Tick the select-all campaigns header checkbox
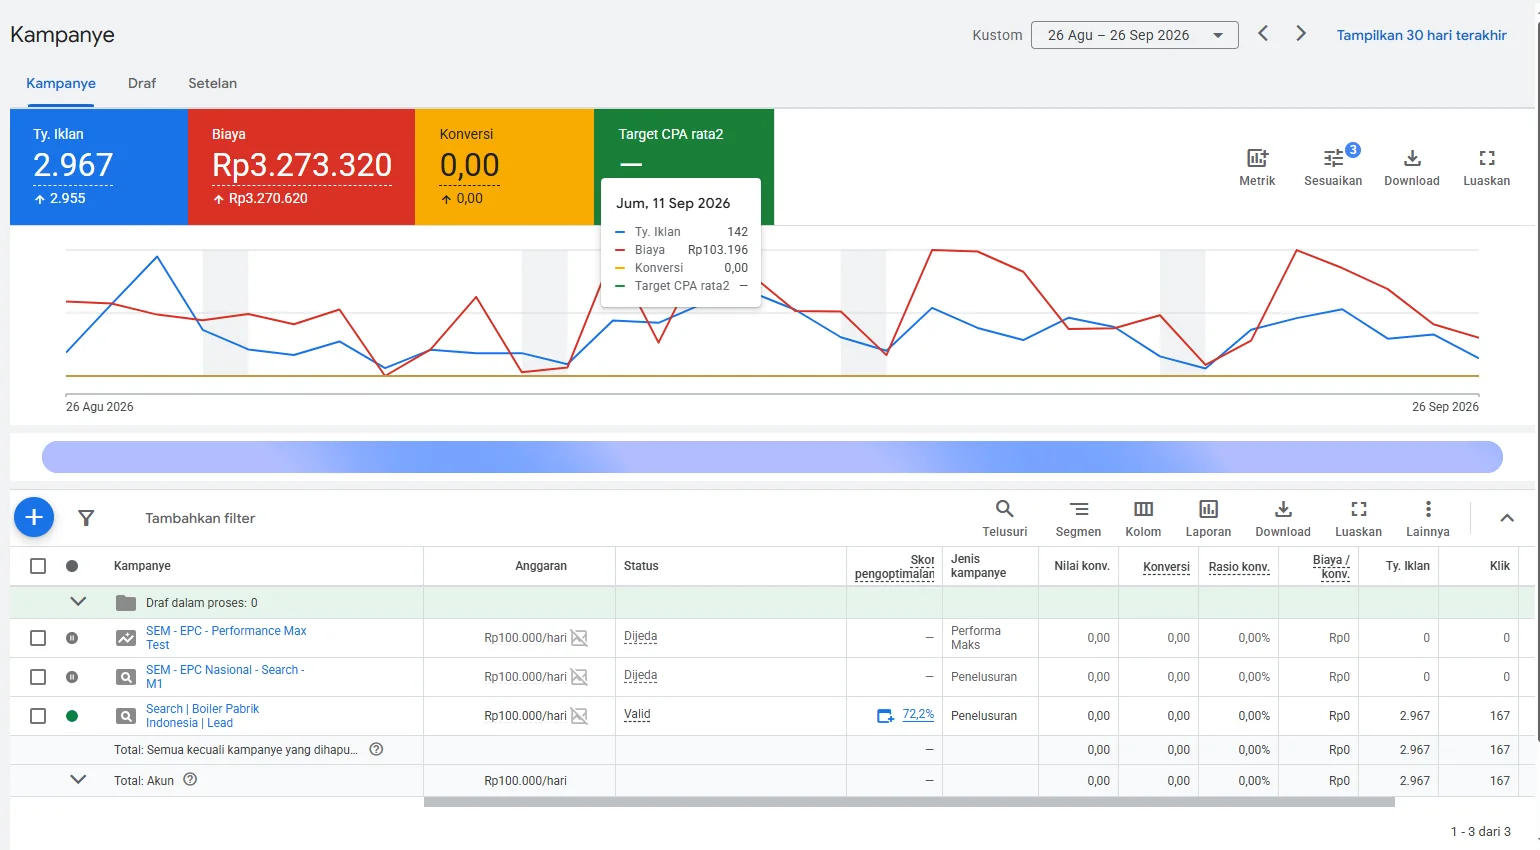1540x850 pixels. coord(38,566)
